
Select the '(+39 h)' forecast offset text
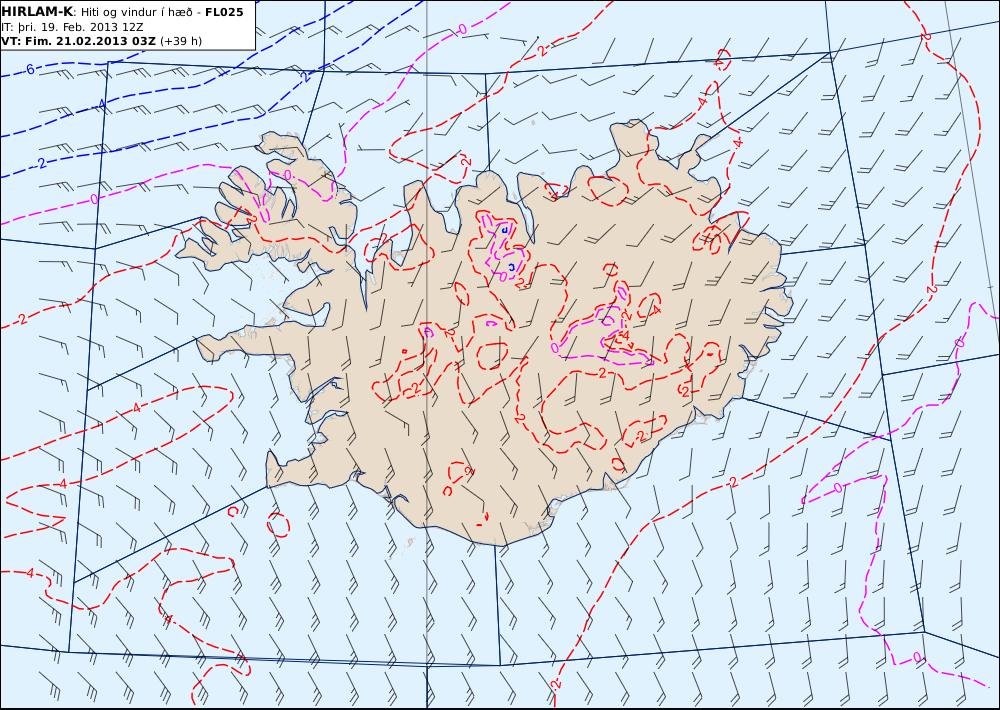point(180,41)
